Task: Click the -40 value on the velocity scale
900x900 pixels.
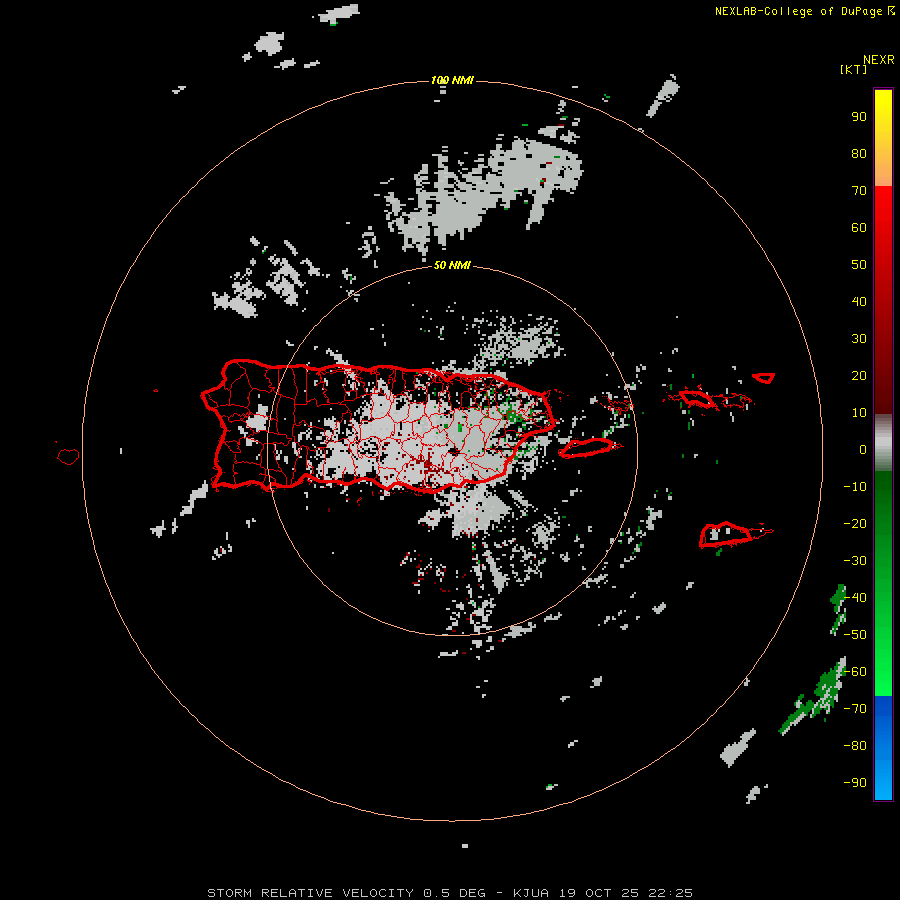Action: point(855,598)
